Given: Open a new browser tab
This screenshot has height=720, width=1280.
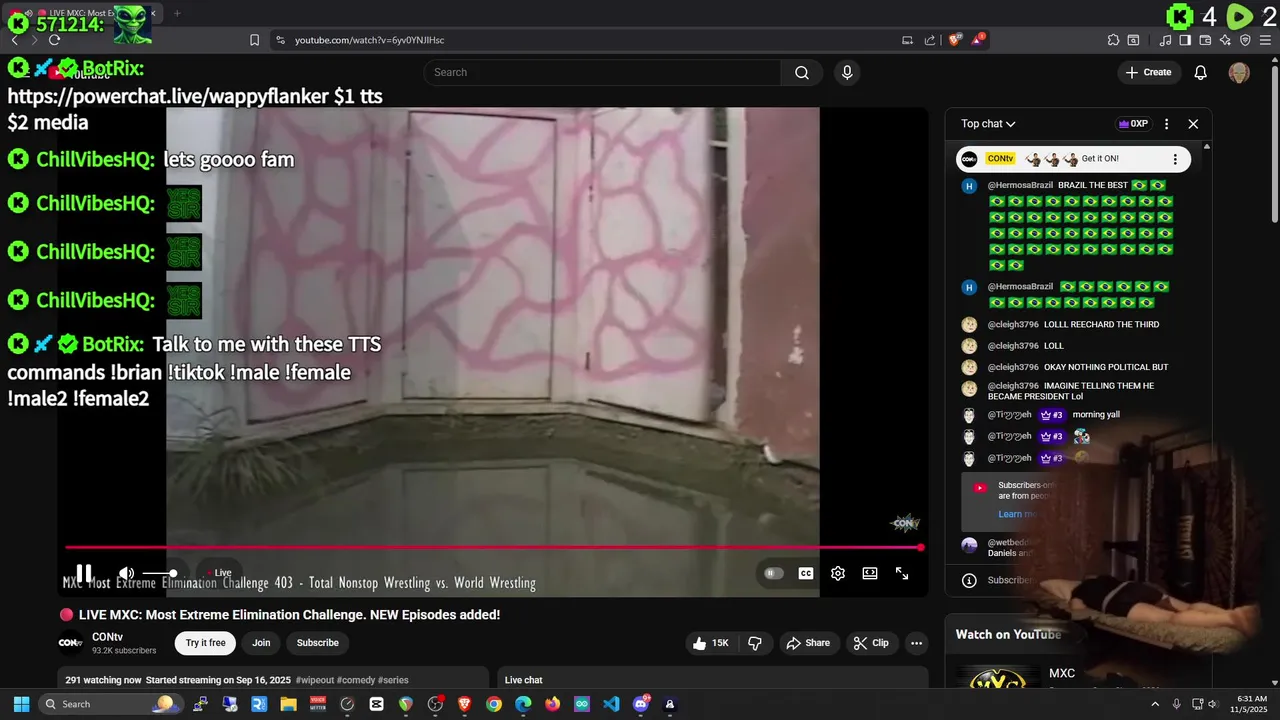Looking at the screenshot, I should pyautogui.click(x=177, y=13).
